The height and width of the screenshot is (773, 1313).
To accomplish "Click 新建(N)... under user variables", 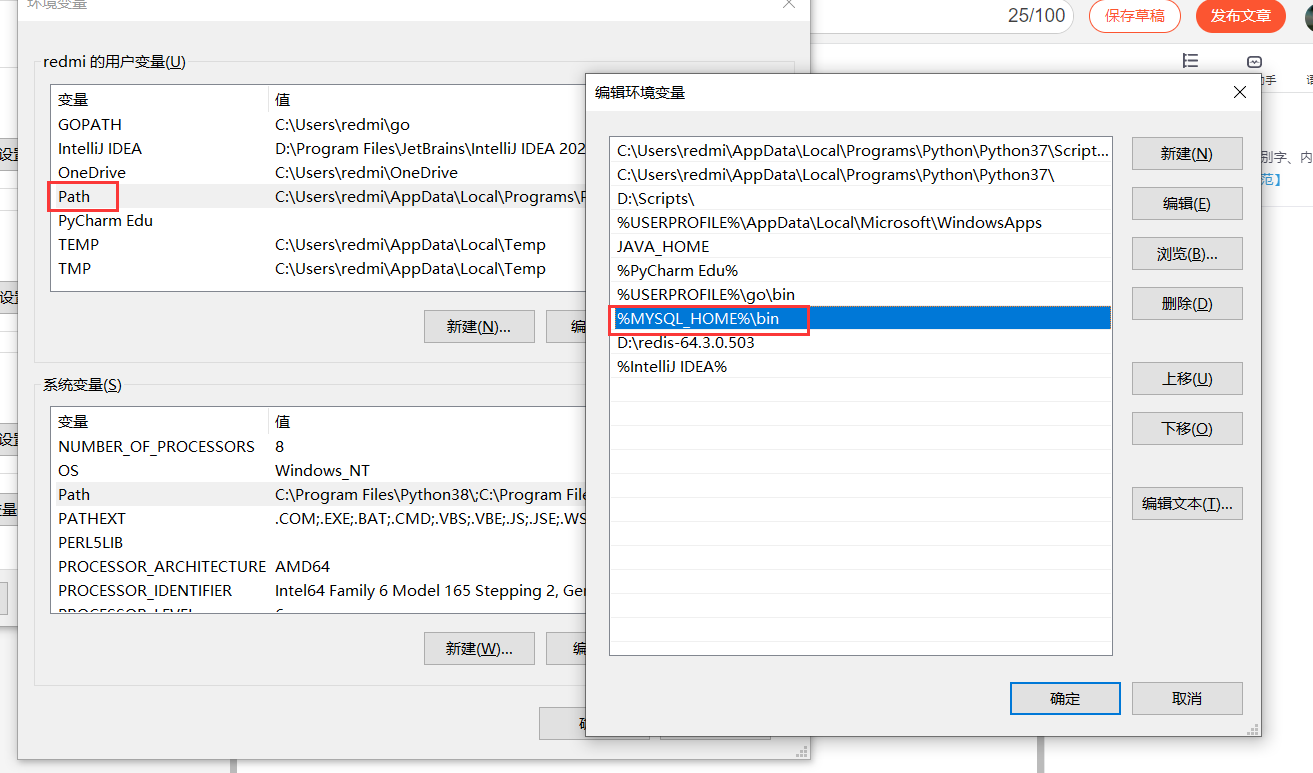I will [x=479, y=327].
